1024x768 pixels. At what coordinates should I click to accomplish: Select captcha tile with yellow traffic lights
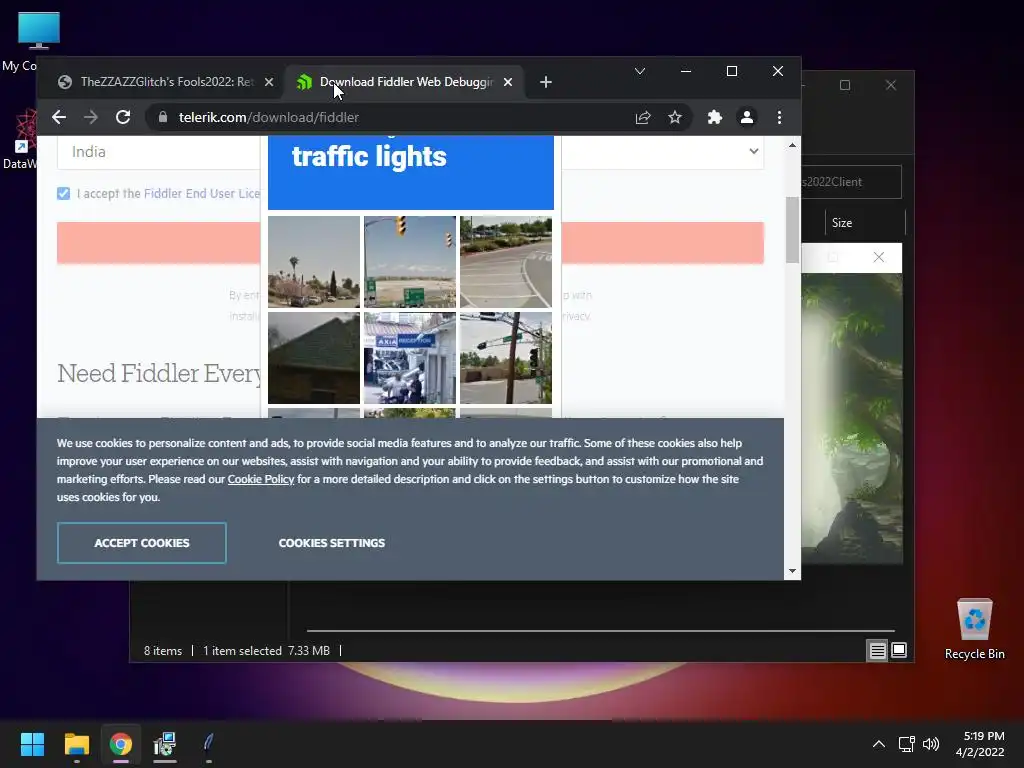(409, 262)
